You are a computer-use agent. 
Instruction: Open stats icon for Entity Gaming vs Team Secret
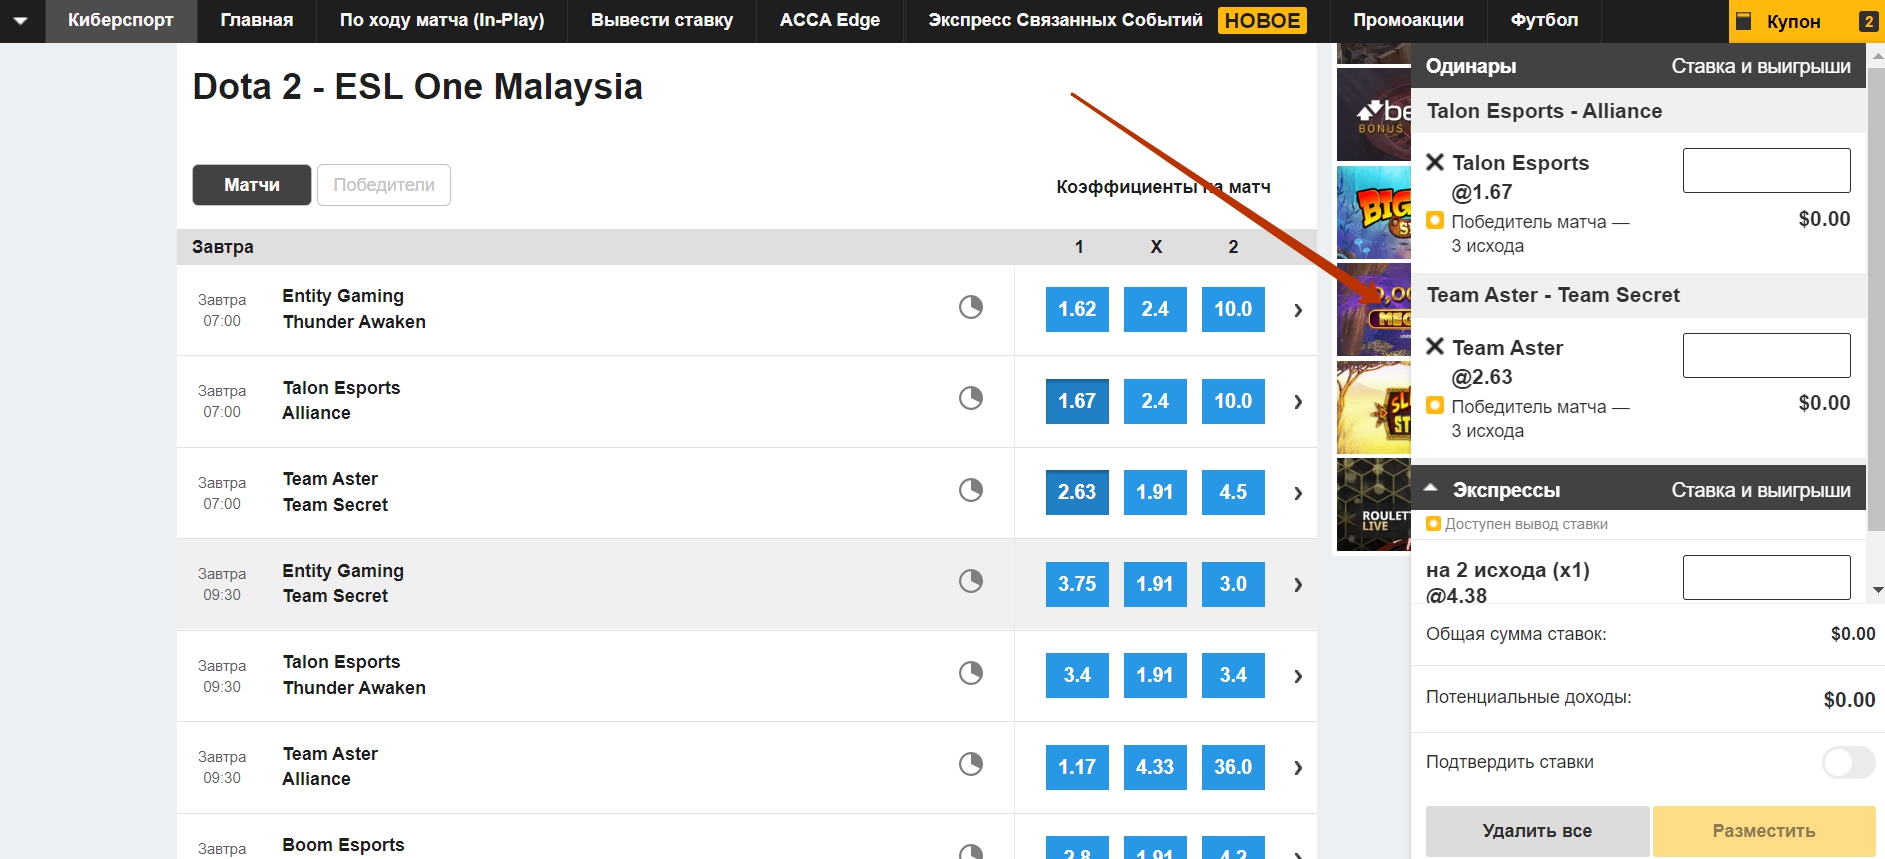[970, 581]
